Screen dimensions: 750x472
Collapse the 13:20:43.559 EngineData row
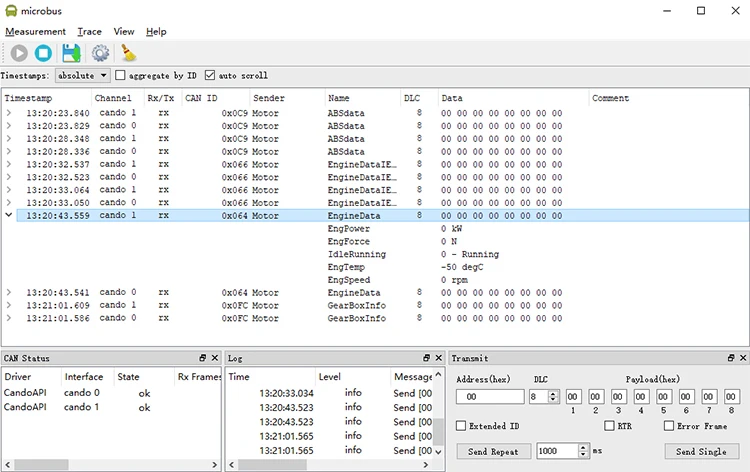(9, 215)
